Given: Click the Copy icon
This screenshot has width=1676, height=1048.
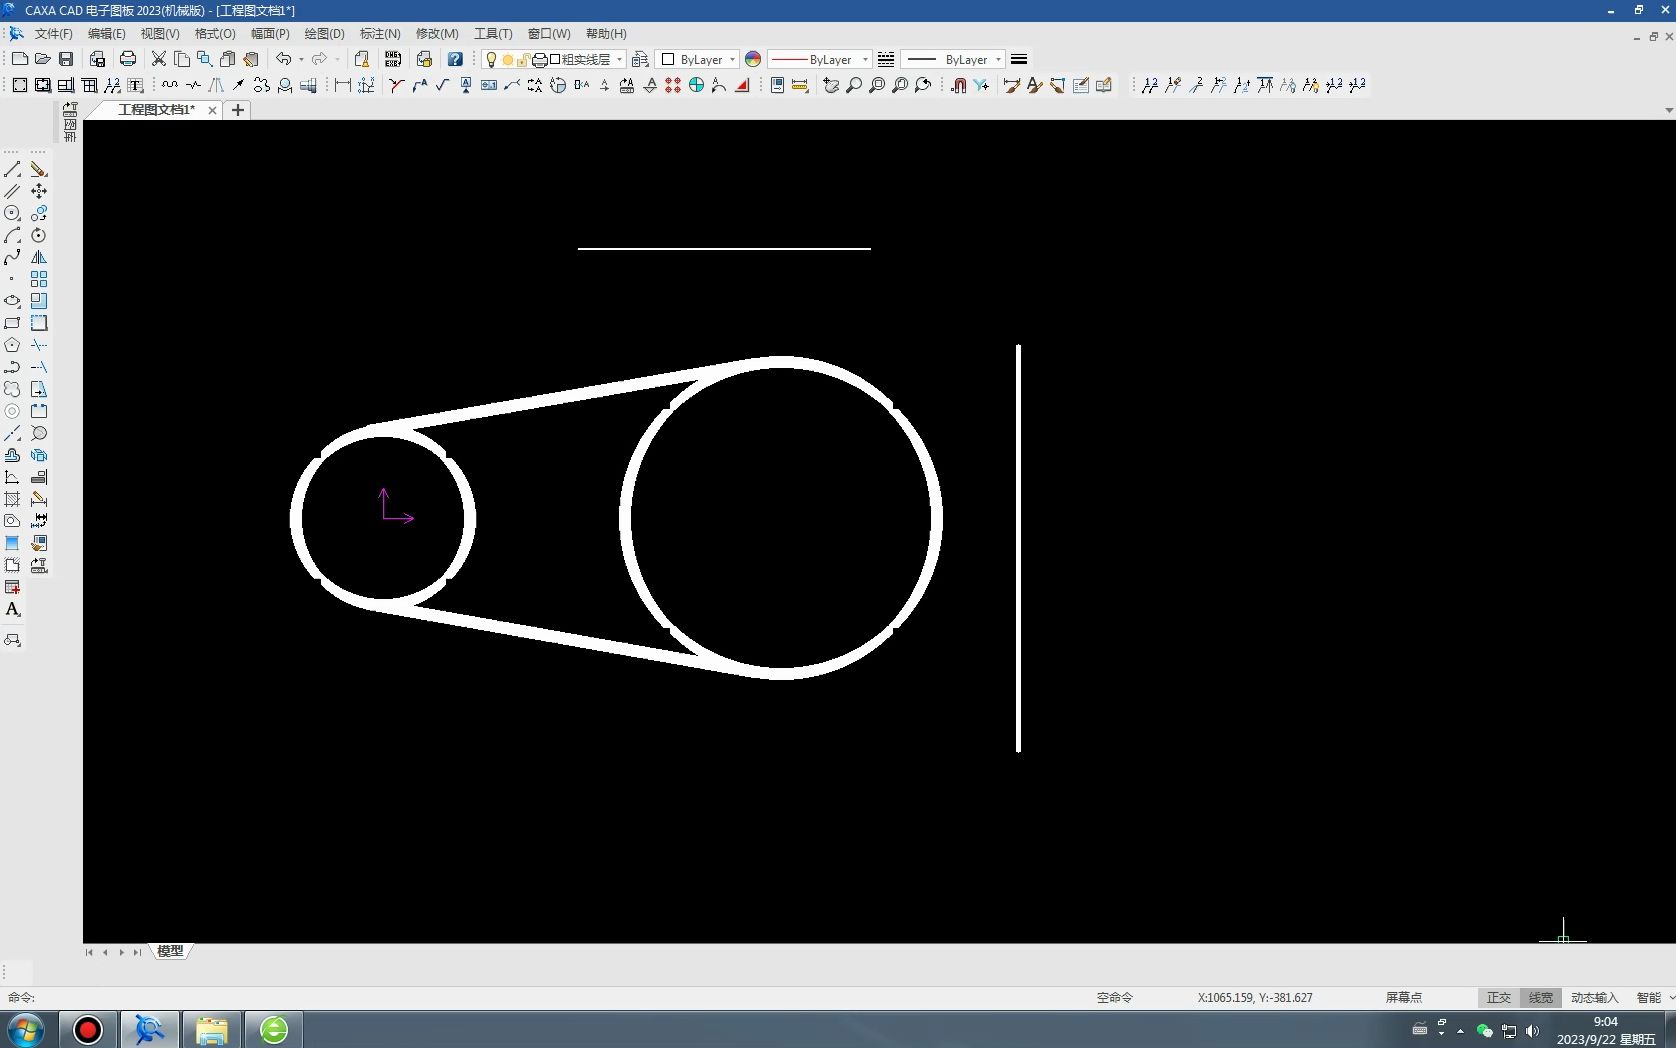Looking at the screenshot, I should click(x=181, y=59).
